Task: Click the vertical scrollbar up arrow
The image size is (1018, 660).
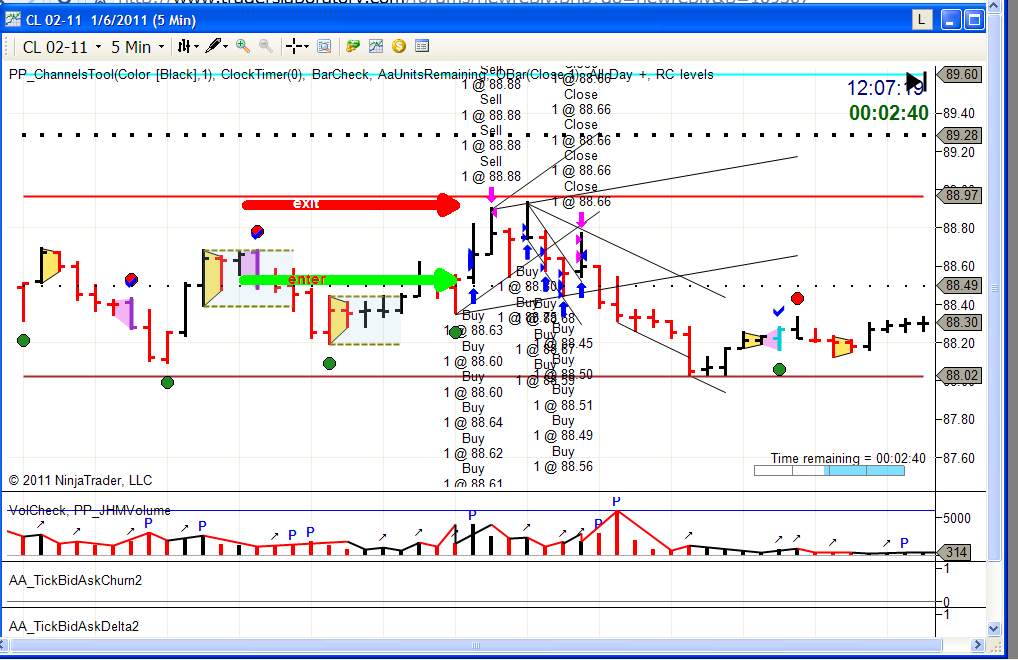Action: pos(994,6)
